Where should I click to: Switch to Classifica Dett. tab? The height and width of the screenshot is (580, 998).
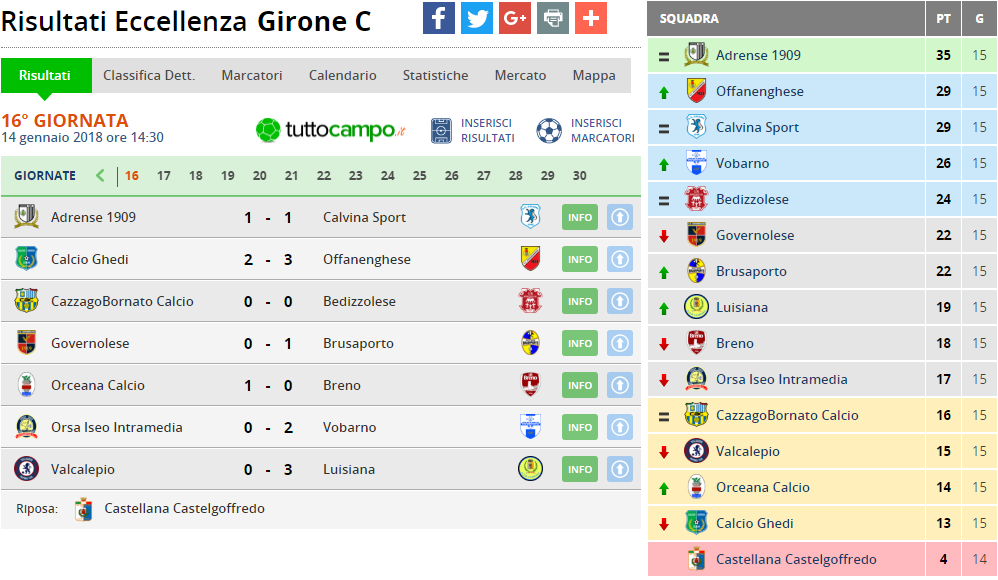pos(149,75)
